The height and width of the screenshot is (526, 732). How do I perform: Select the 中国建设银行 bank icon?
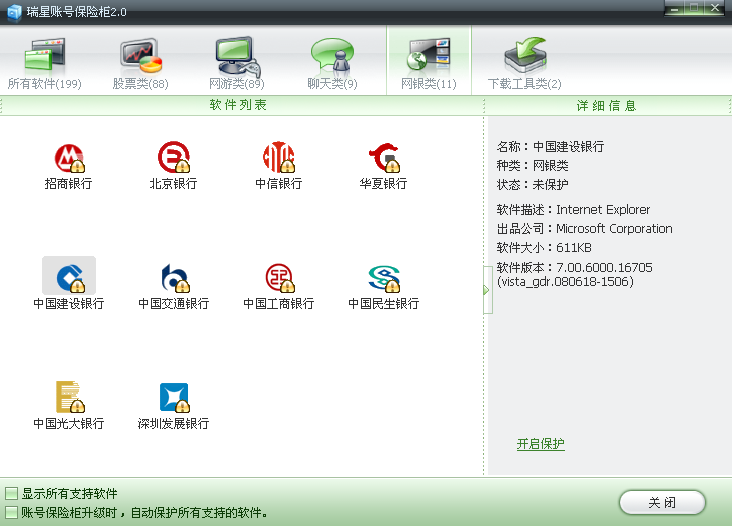[x=69, y=277]
